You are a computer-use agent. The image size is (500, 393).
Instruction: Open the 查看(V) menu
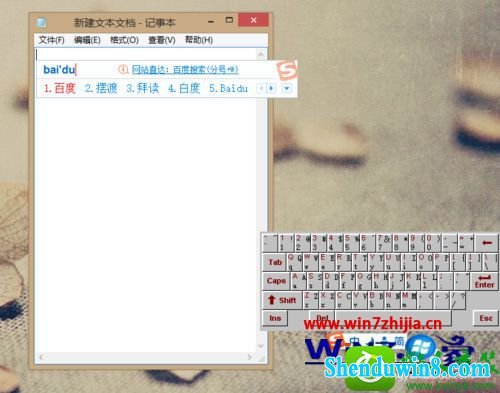162,40
